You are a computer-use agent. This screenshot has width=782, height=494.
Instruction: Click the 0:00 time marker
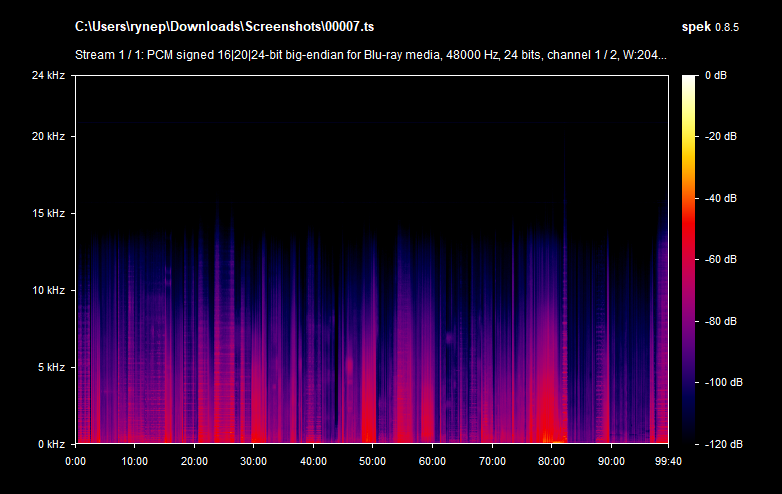pos(75,461)
